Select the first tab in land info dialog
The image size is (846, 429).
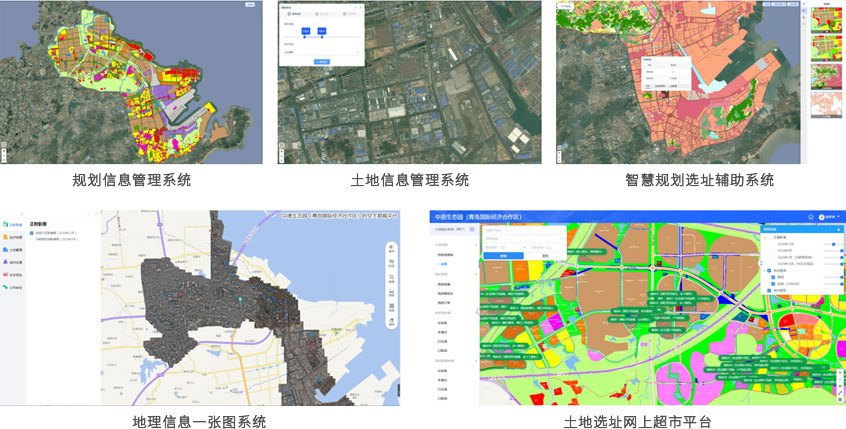296,13
